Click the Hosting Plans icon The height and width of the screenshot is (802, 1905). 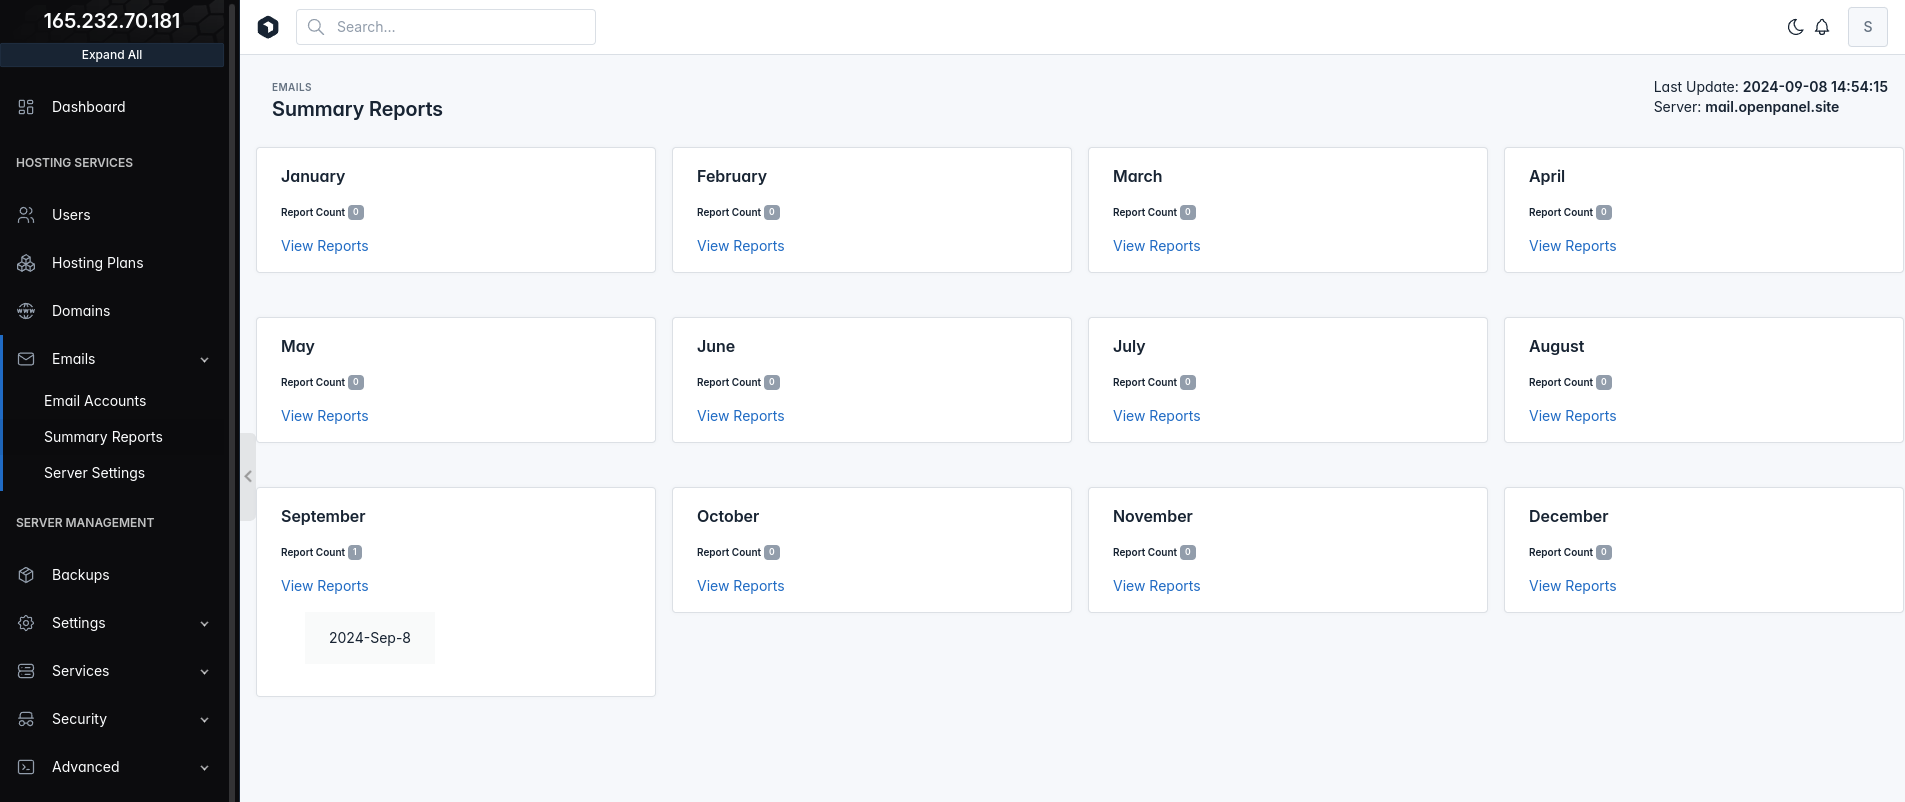coord(26,263)
